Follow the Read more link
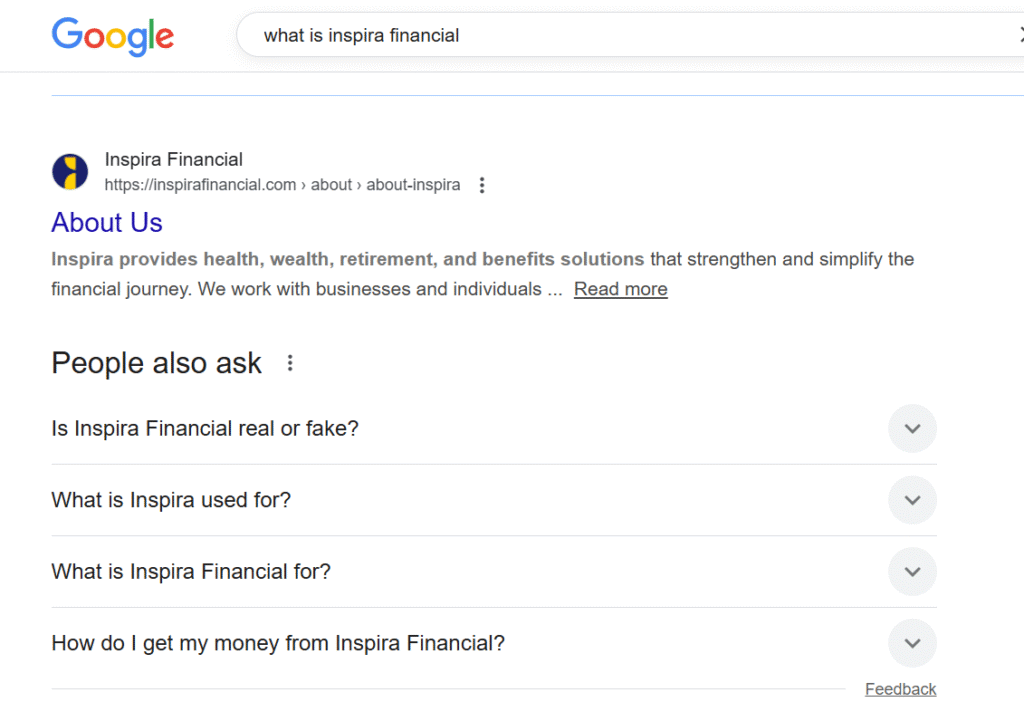 click(620, 289)
